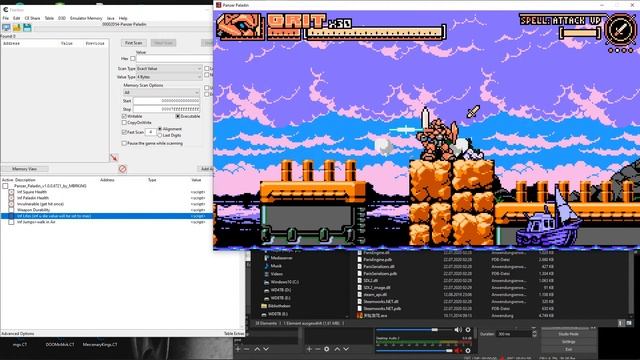640x360 pixels.
Task: Open Advanced Options at the bottom
Action: click(18, 333)
